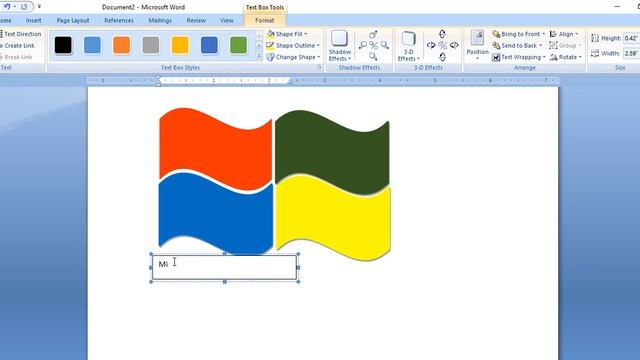The image size is (640, 360).
Task: Apply the black text box style
Action: [x=63, y=45]
